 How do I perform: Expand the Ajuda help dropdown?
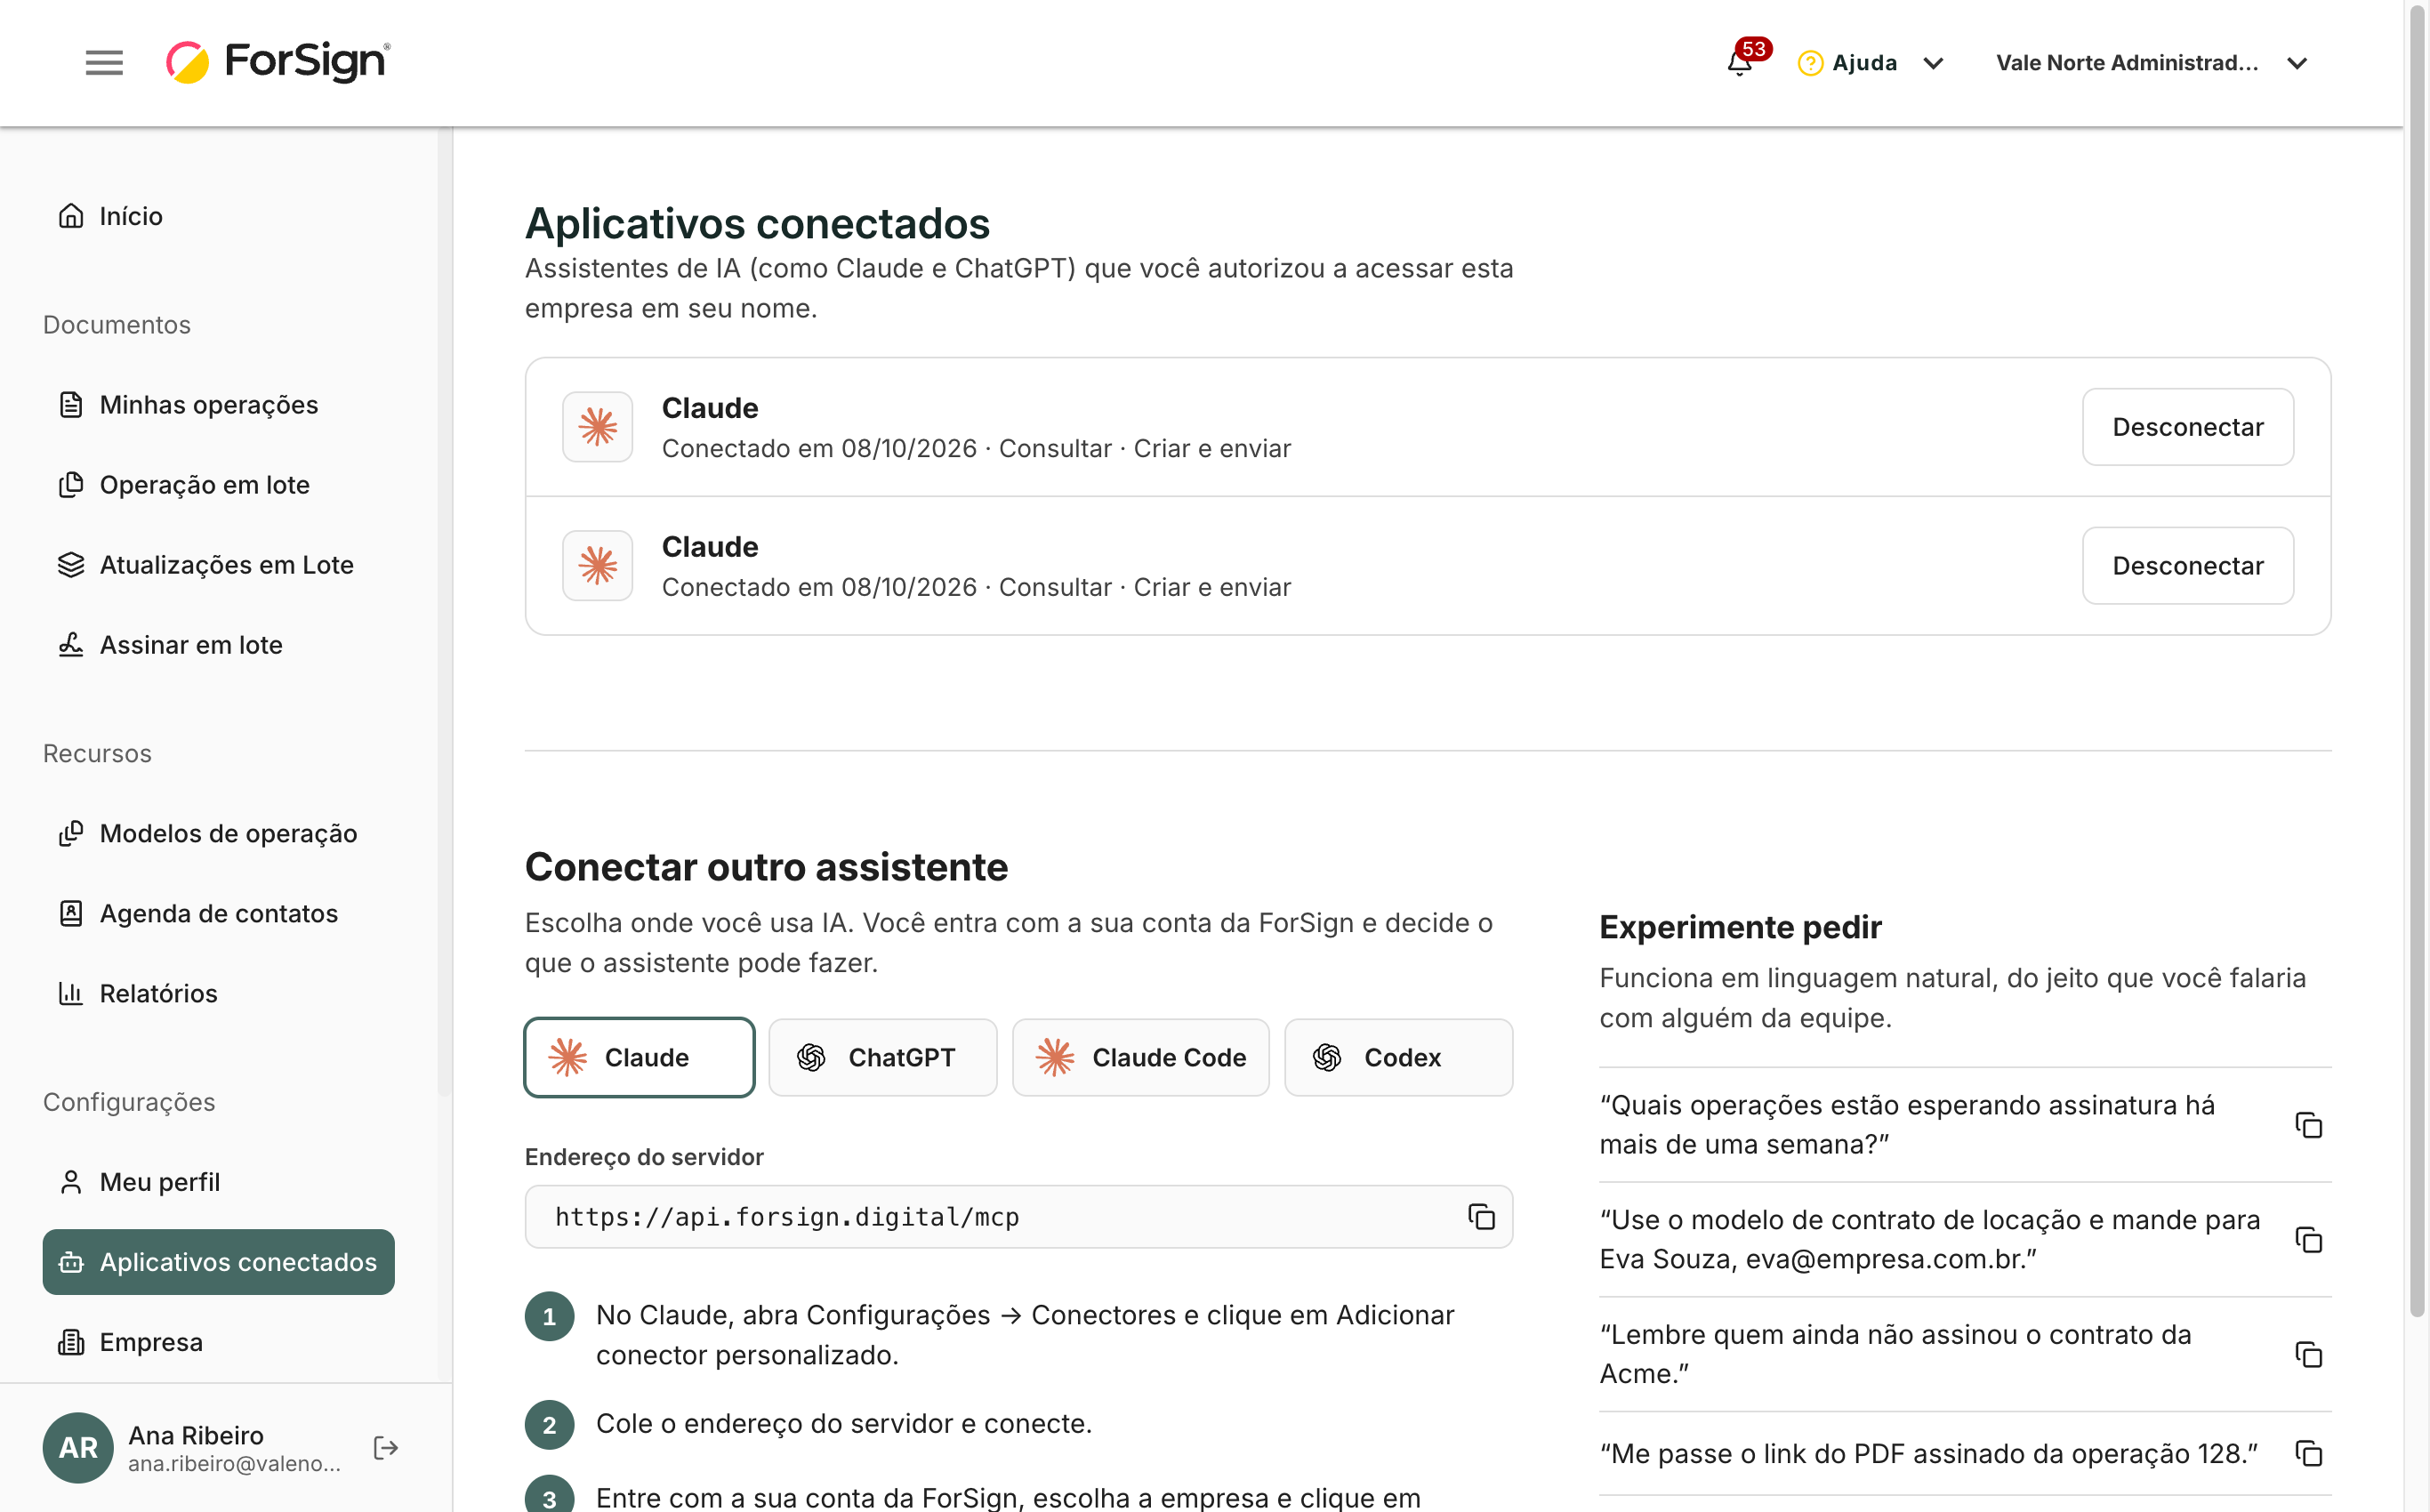tap(1870, 63)
